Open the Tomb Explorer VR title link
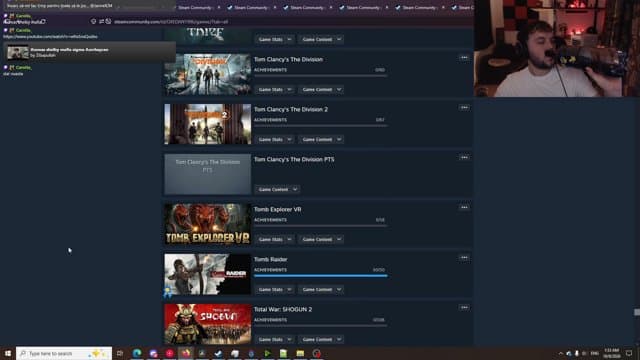 [x=278, y=209]
